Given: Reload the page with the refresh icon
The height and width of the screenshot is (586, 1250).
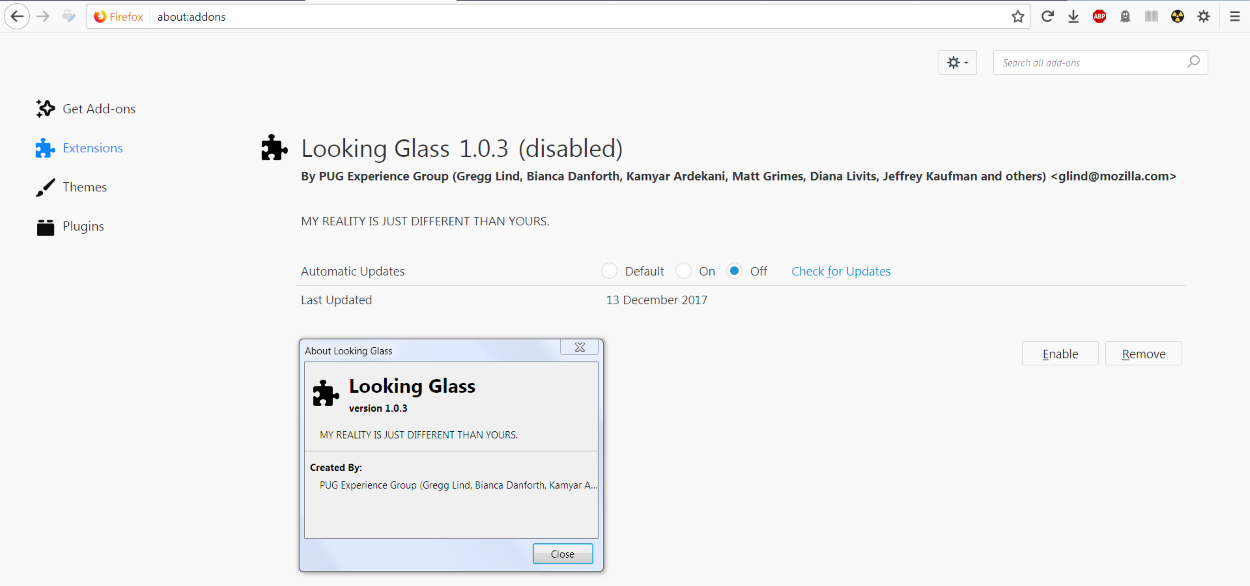Looking at the screenshot, I should [1048, 16].
